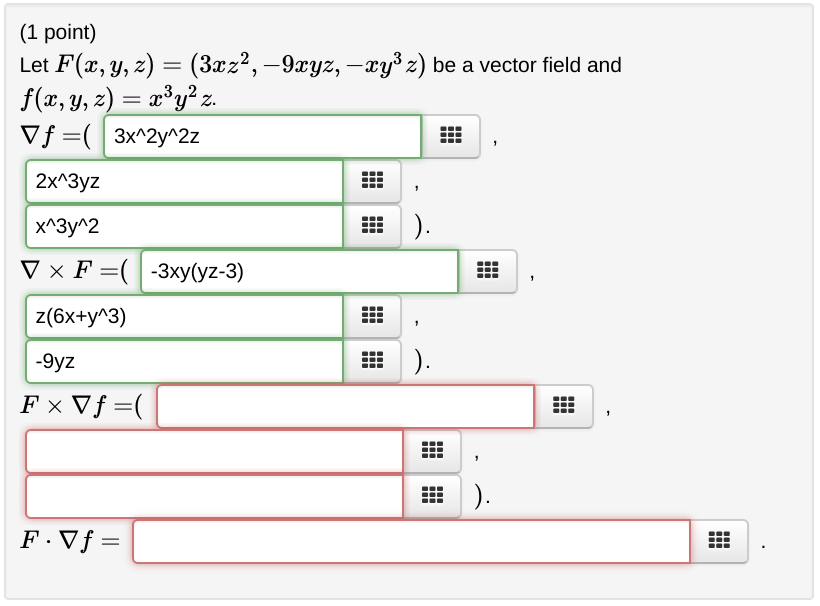Open the equation editor for the dot product field
Image resolution: width=820 pixels, height=606 pixels.
click(719, 542)
